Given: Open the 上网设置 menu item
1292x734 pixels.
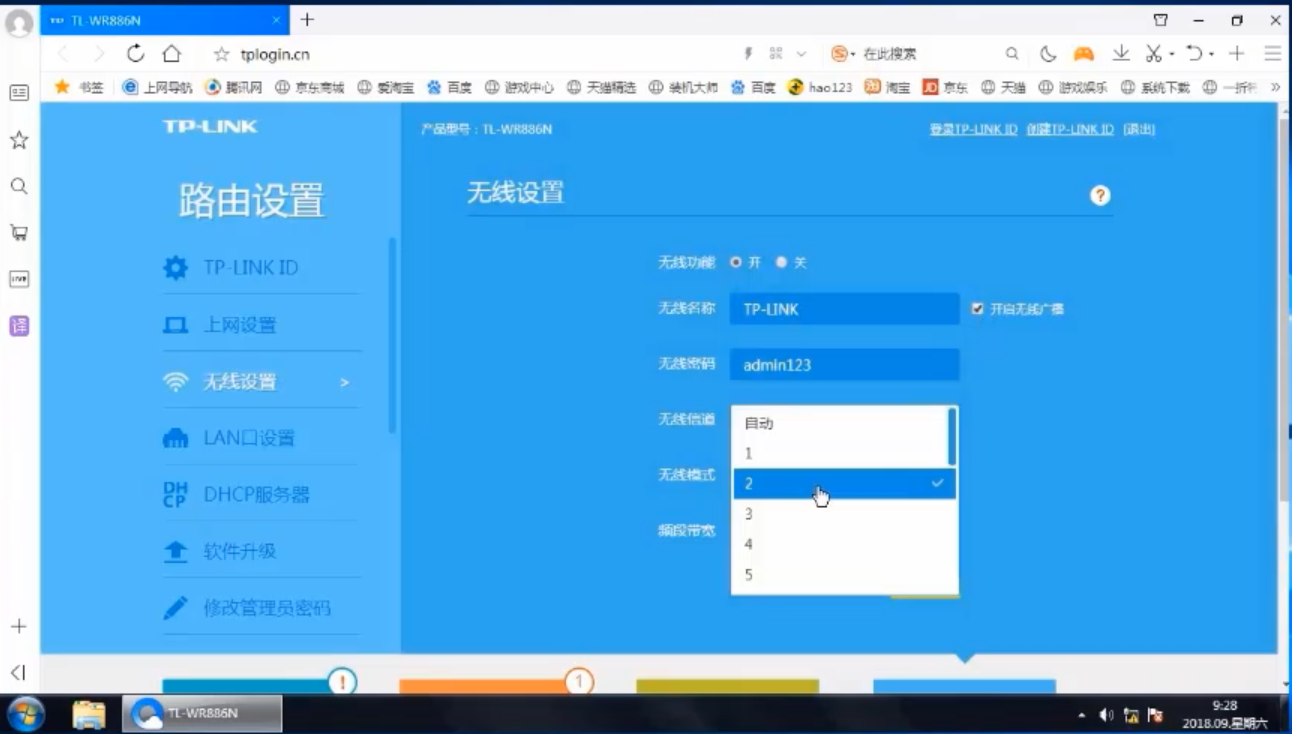Looking at the screenshot, I should 240,325.
